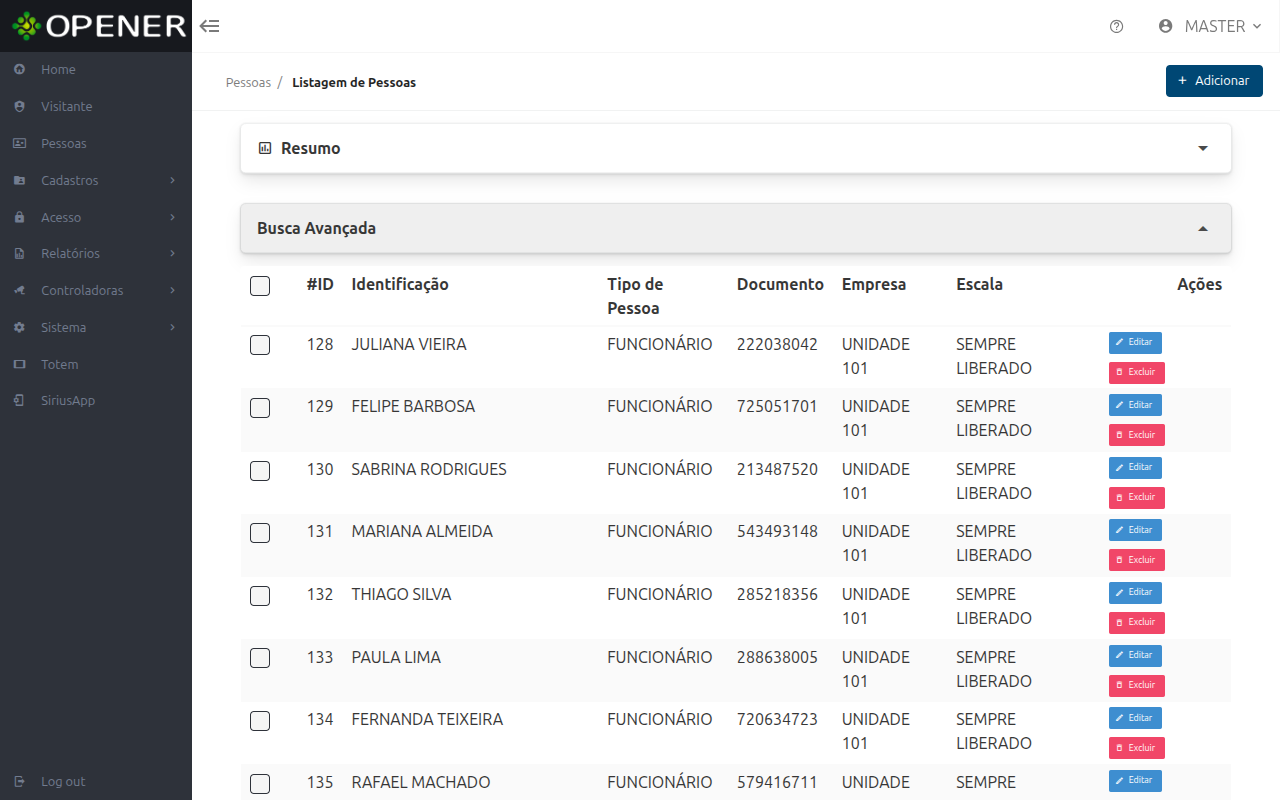Click the Adicionar button

[x=1214, y=81]
